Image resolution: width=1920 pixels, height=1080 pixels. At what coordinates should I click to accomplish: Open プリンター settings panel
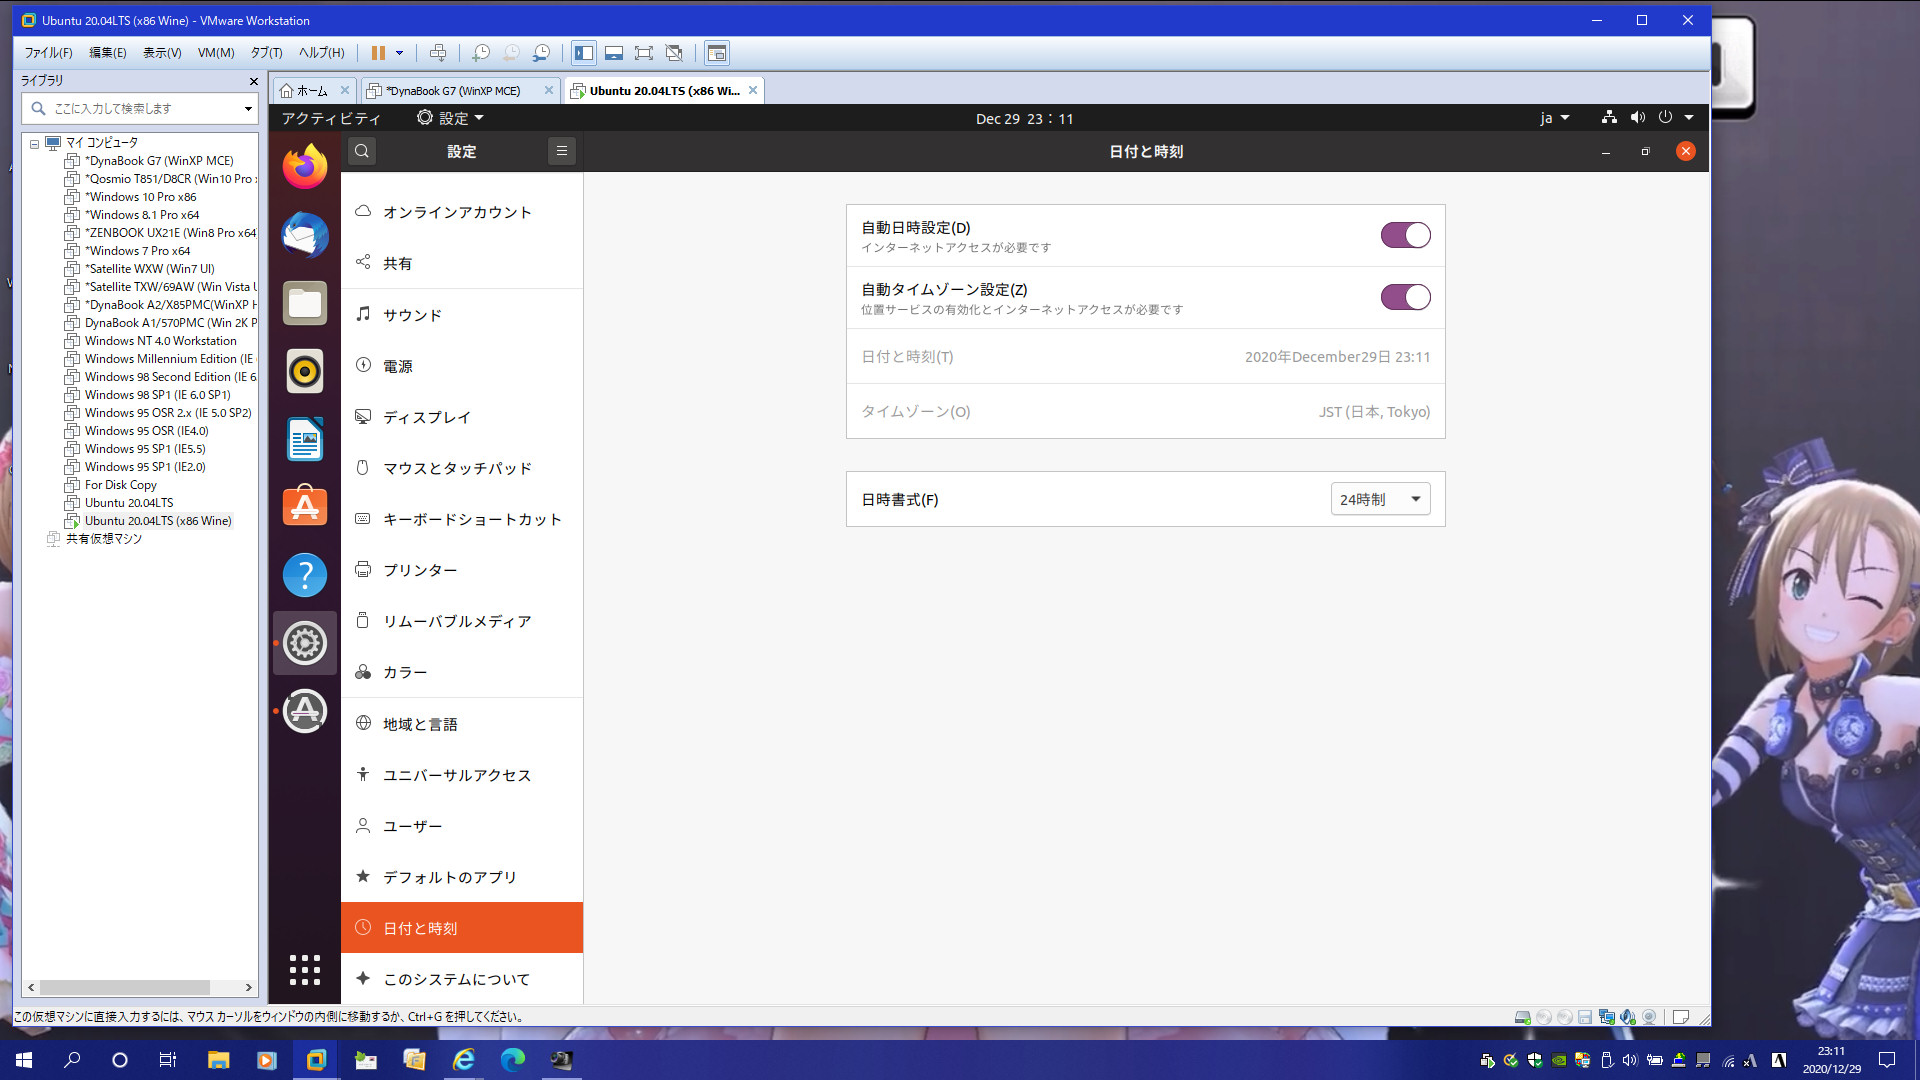[462, 570]
